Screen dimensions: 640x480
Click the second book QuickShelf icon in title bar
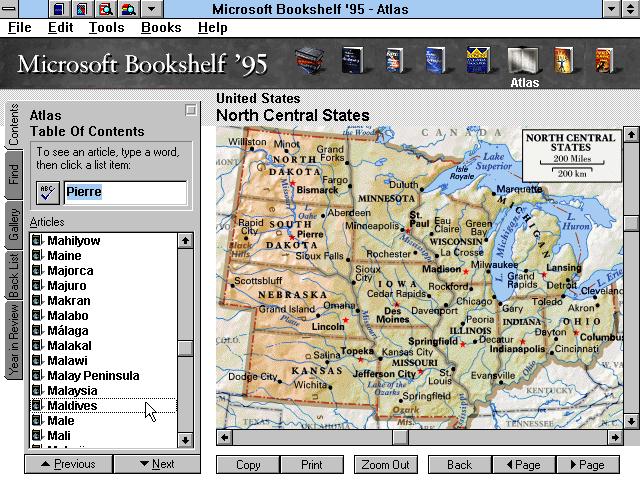[82, 9]
